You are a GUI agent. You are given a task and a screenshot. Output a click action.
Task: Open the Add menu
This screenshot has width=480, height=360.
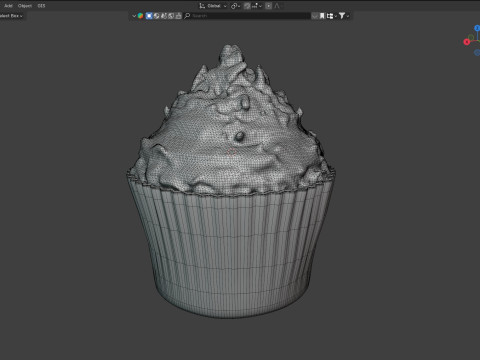coord(8,6)
